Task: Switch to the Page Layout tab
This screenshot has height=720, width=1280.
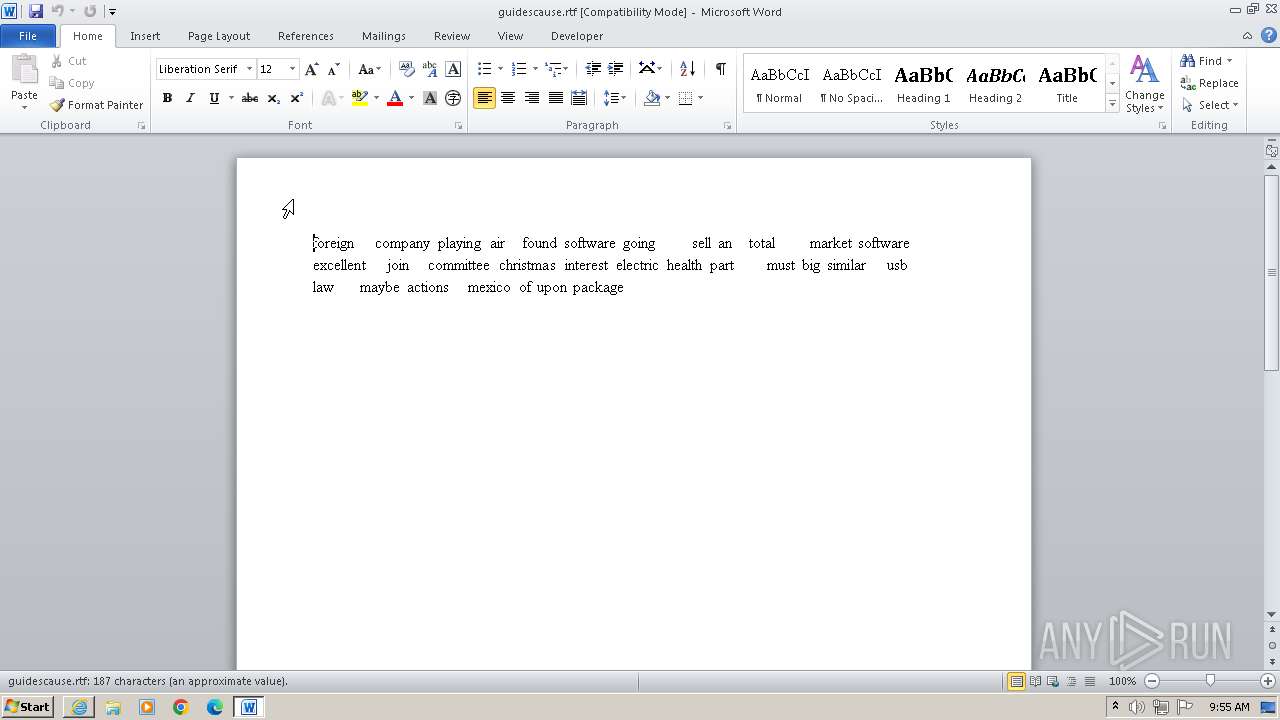Action: [x=219, y=36]
